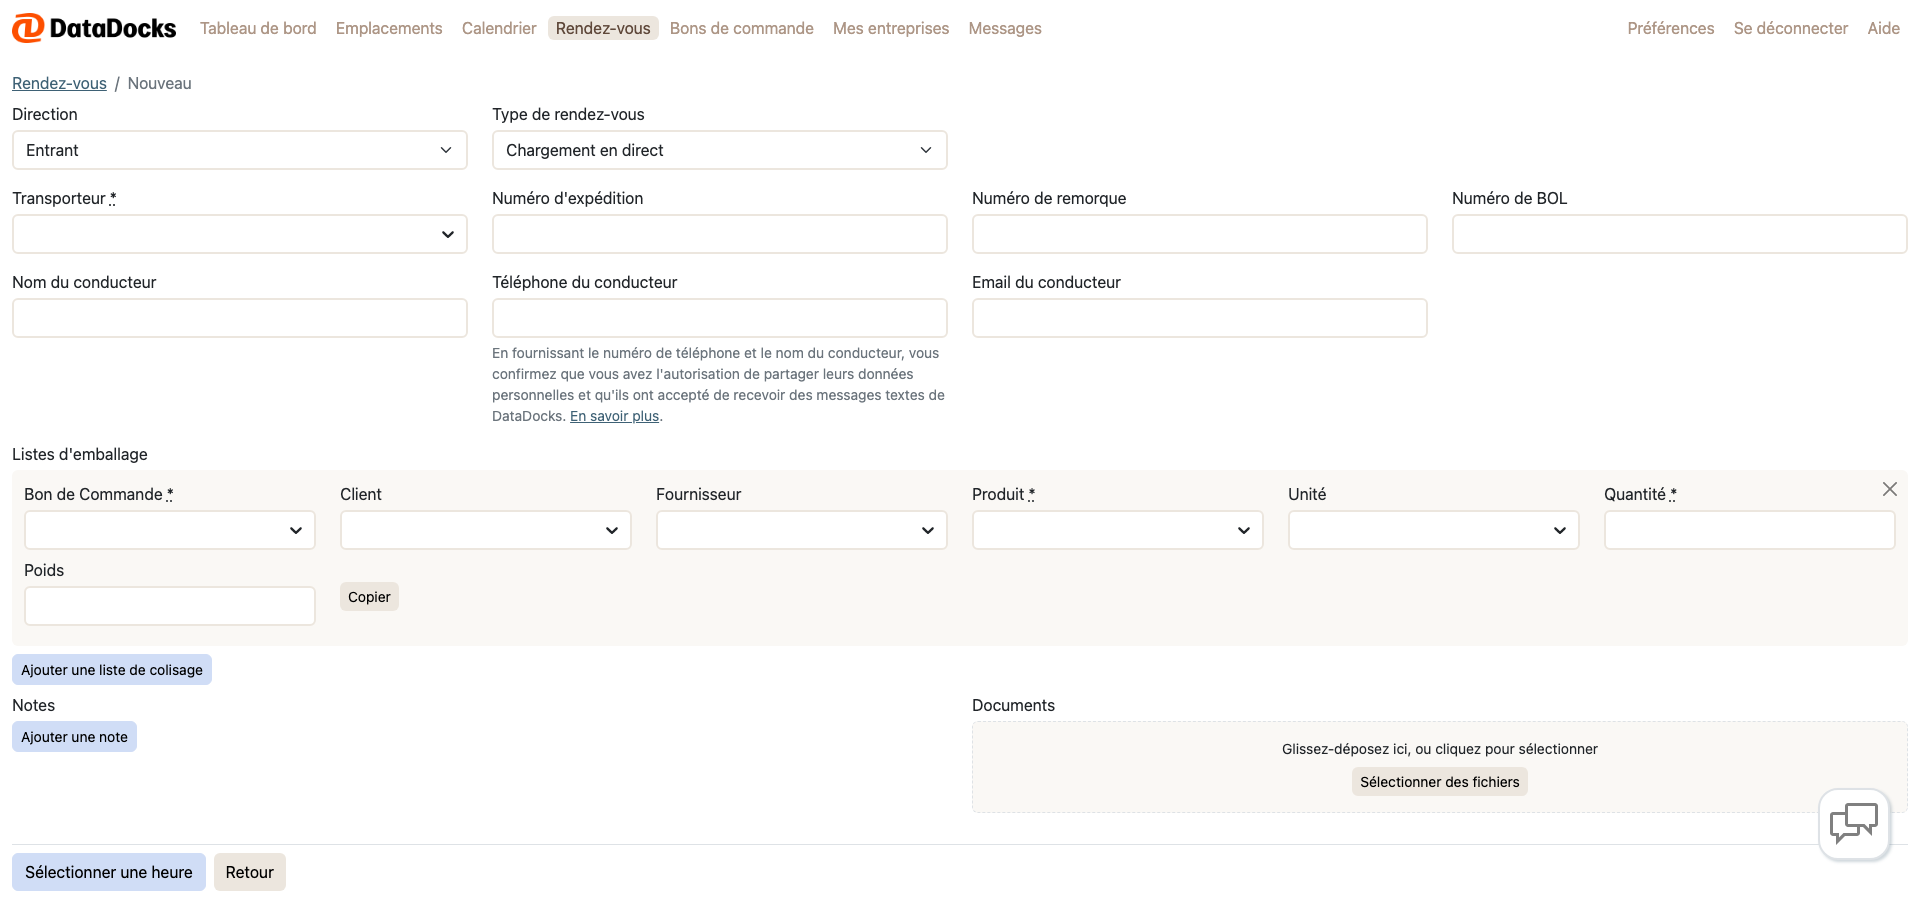Focus the Numéro d'expédition field
1920x900 pixels.
(720, 234)
